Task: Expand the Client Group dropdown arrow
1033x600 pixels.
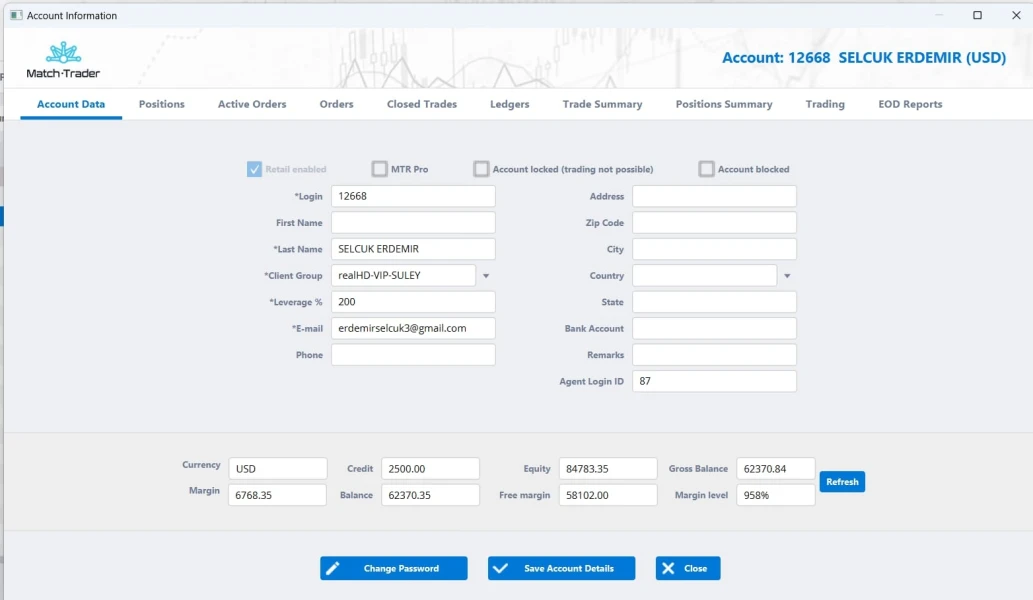Action: pyautogui.click(x=486, y=276)
